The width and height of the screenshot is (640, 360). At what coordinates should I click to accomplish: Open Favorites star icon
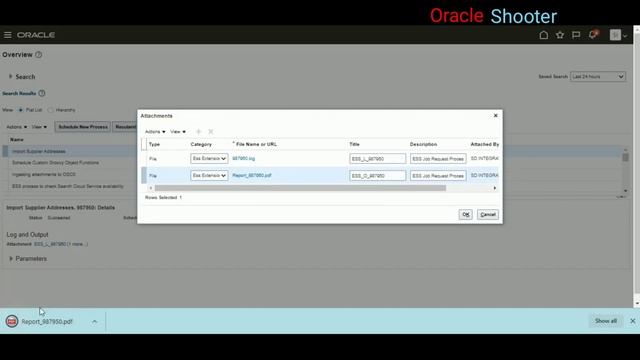click(560, 35)
